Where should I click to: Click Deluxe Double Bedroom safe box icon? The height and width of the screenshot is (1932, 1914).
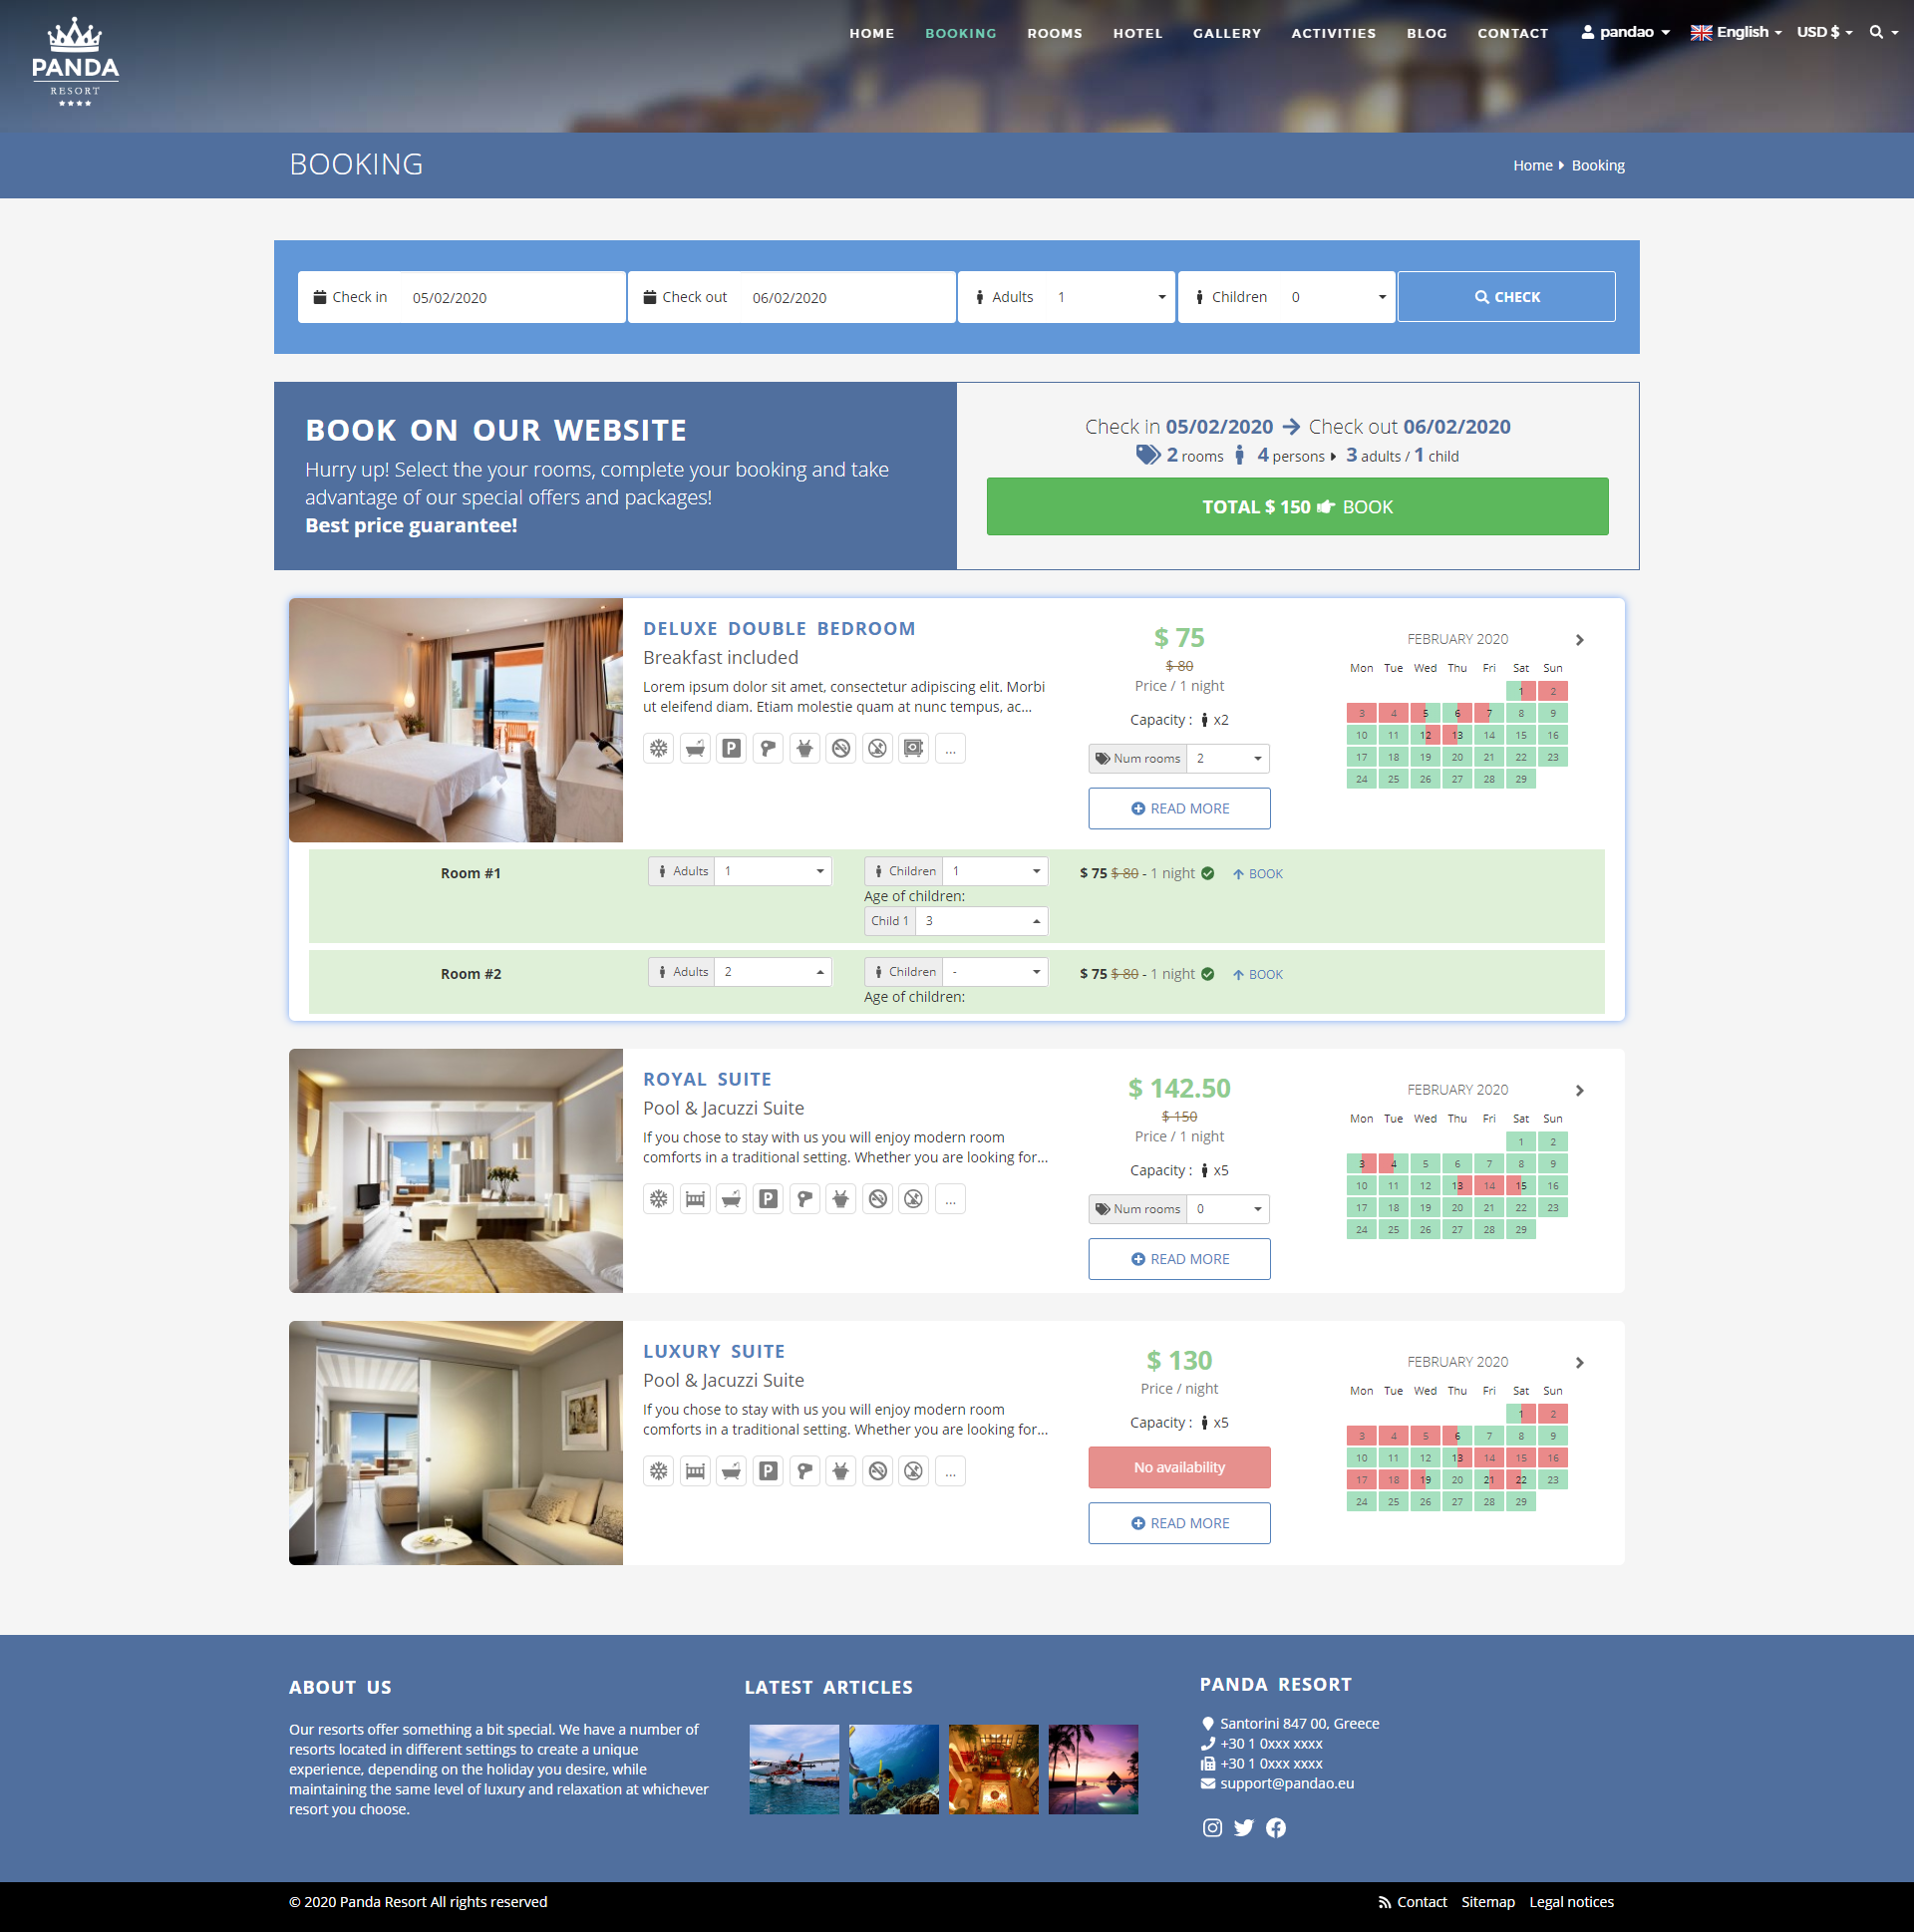point(914,748)
